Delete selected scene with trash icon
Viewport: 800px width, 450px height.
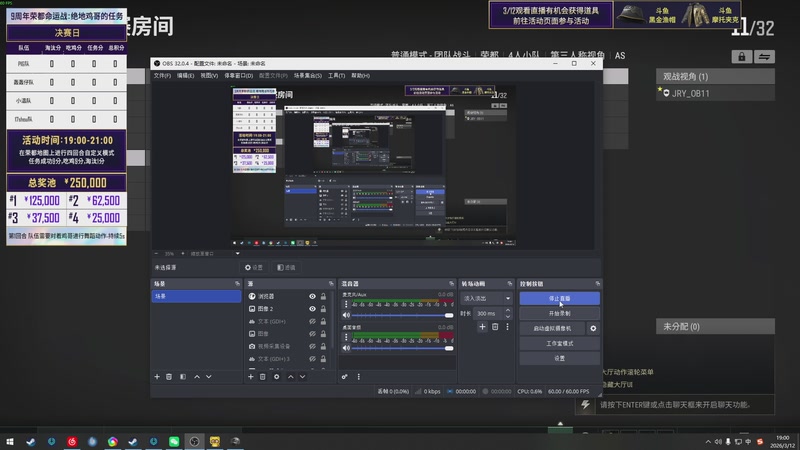pyautogui.click(x=169, y=377)
